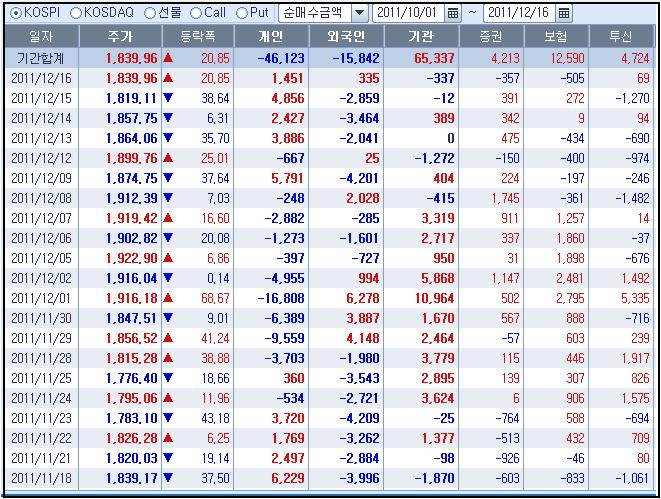
Task: Click the up arrow icon for 2011/11/22
Action: [x=168, y=438]
